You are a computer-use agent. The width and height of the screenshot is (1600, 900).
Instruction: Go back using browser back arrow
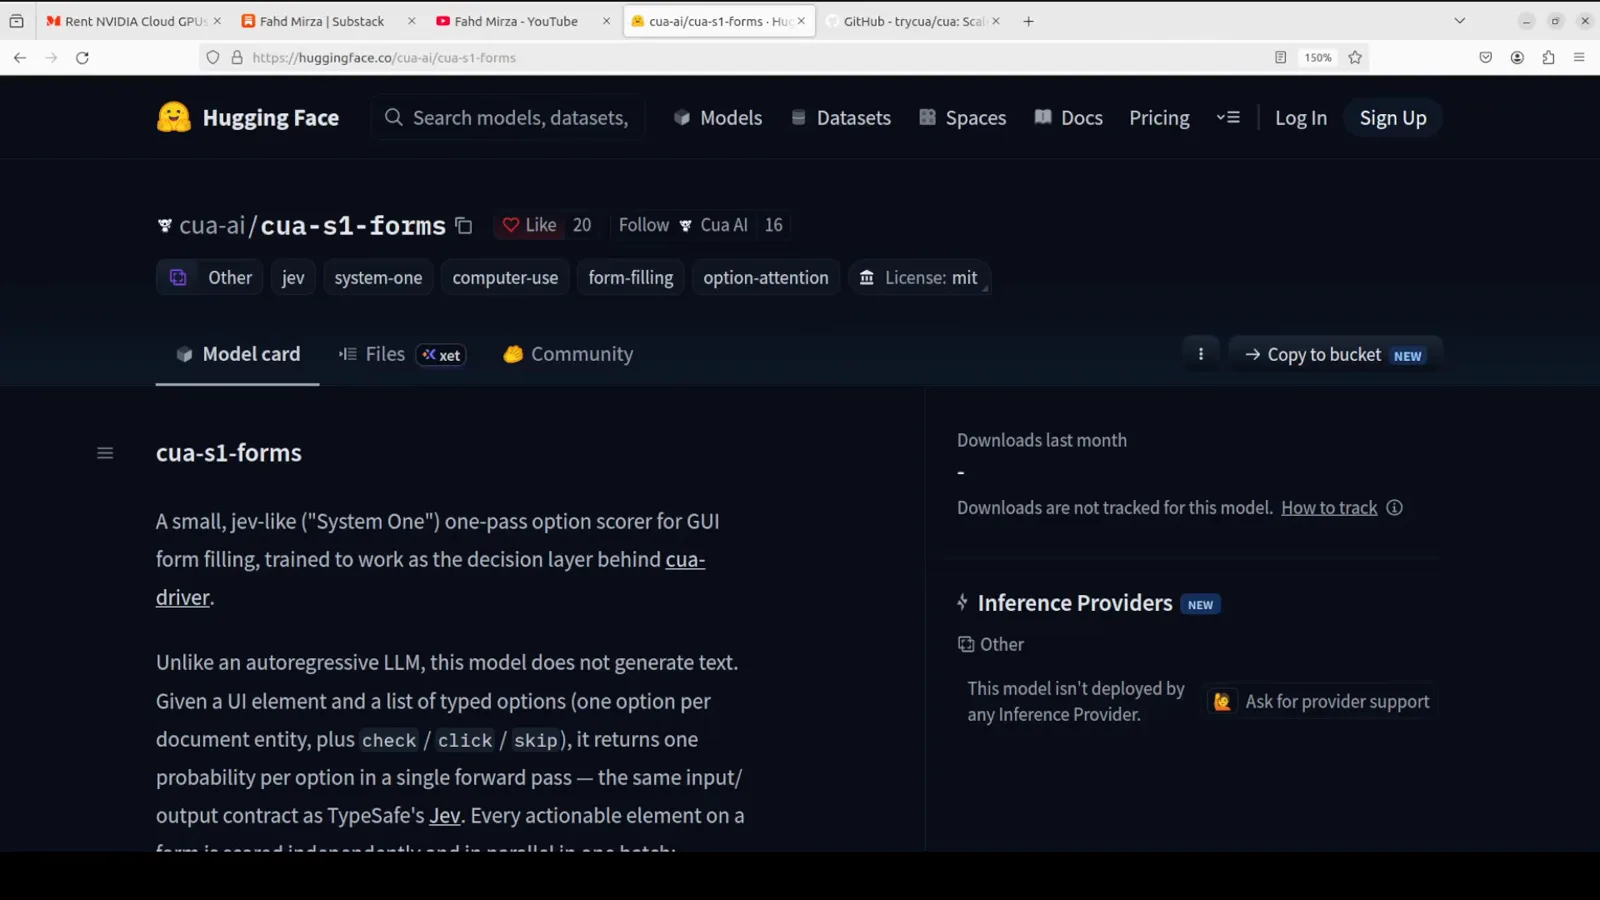tap(20, 58)
